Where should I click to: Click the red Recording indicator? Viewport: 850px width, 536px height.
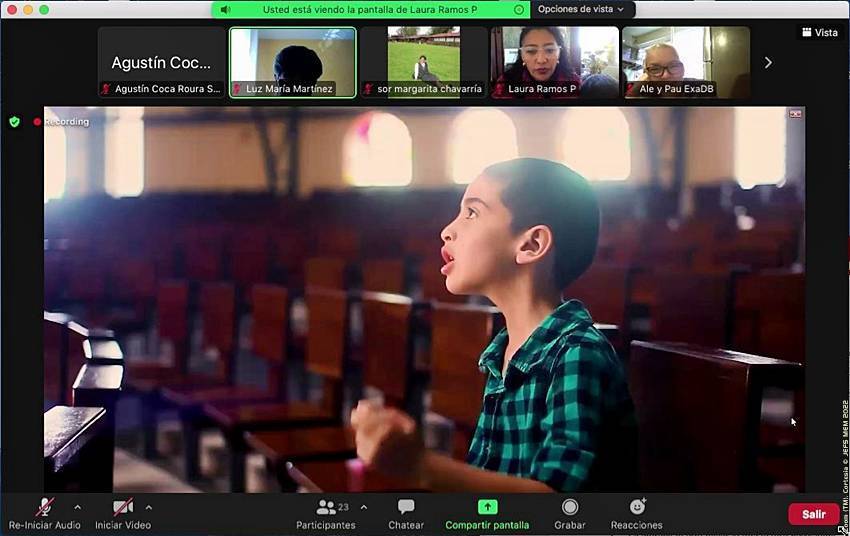pos(61,122)
